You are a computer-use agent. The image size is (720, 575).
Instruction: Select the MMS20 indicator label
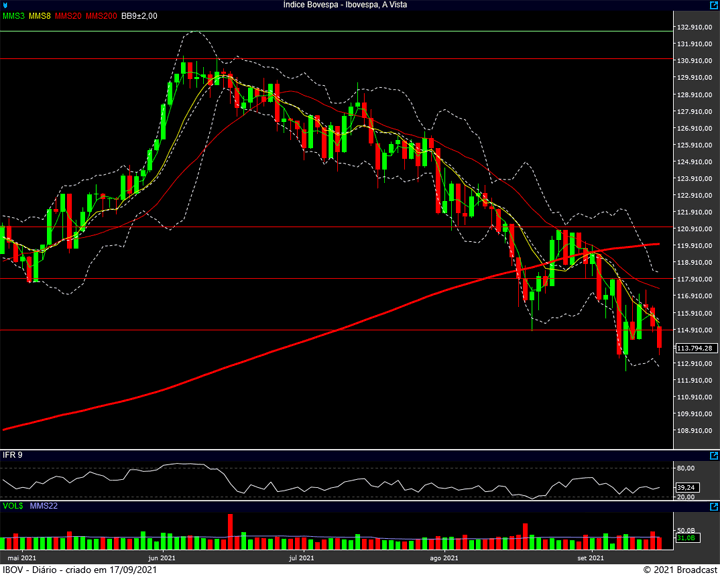click(69, 16)
